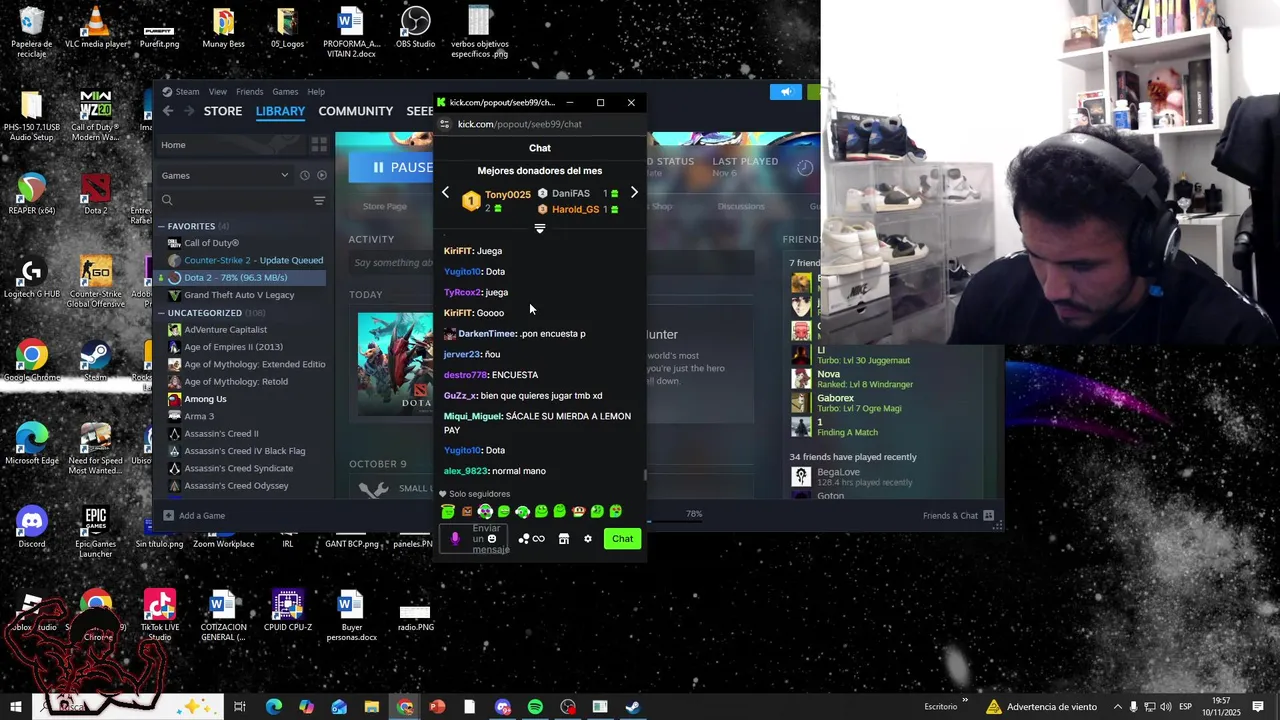This screenshot has width=1280, height=720.
Task: Open CPUID CPU-Z desktop shortcut
Action: click(287, 610)
